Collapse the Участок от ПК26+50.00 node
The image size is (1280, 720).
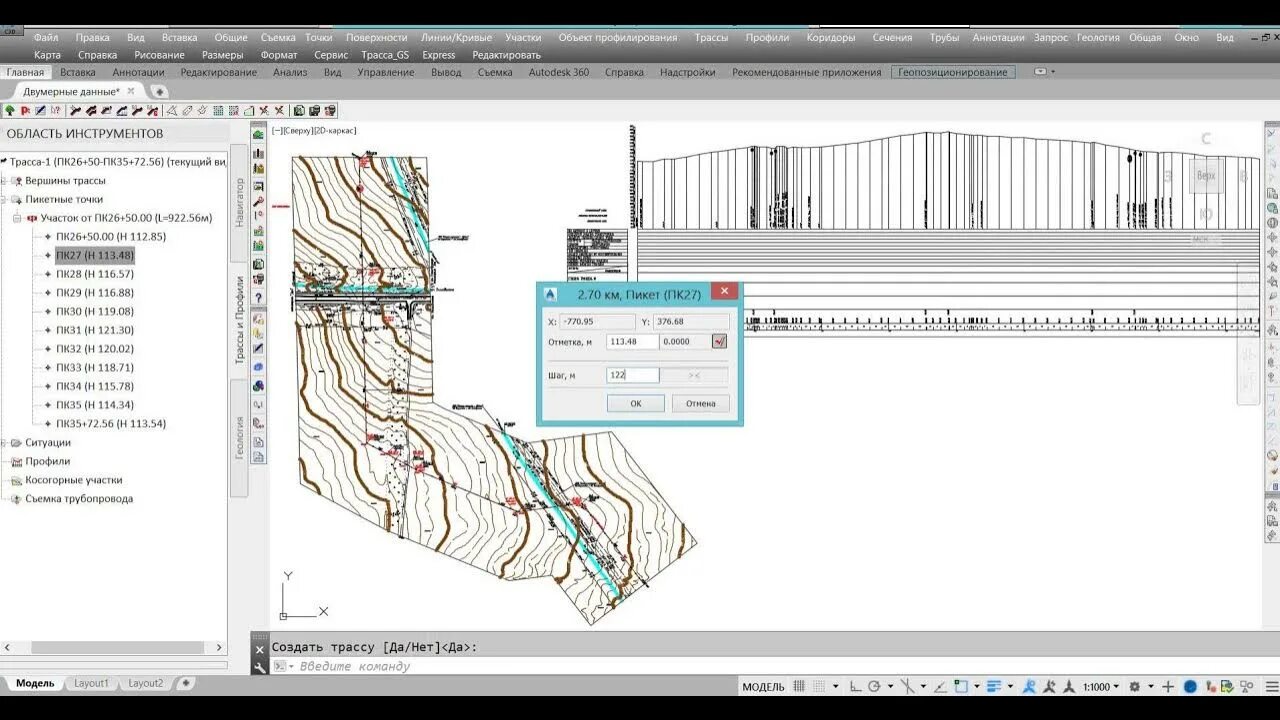pos(17,218)
